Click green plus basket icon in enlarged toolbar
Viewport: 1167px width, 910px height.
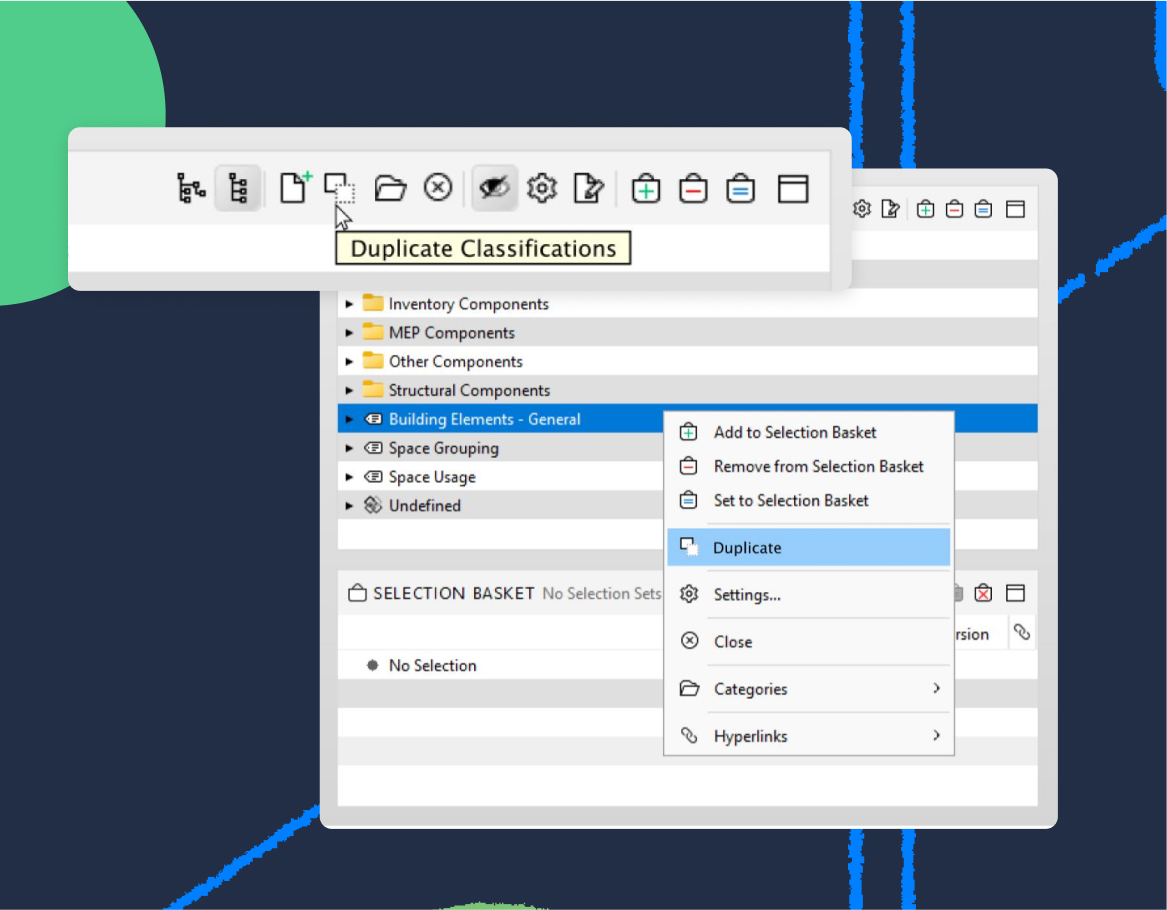click(x=646, y=189)
